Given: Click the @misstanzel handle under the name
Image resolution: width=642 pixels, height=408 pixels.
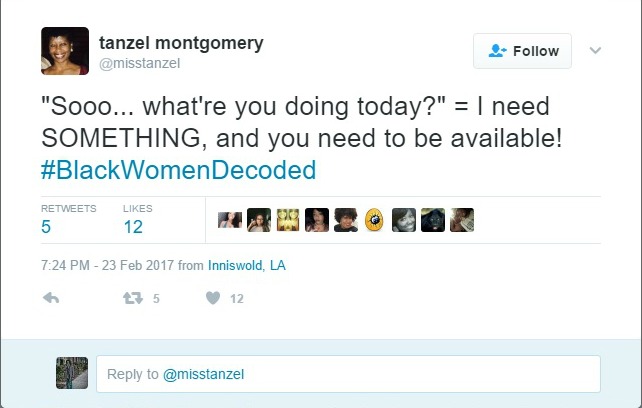Looking at the screenshot, I should point(139,63).
